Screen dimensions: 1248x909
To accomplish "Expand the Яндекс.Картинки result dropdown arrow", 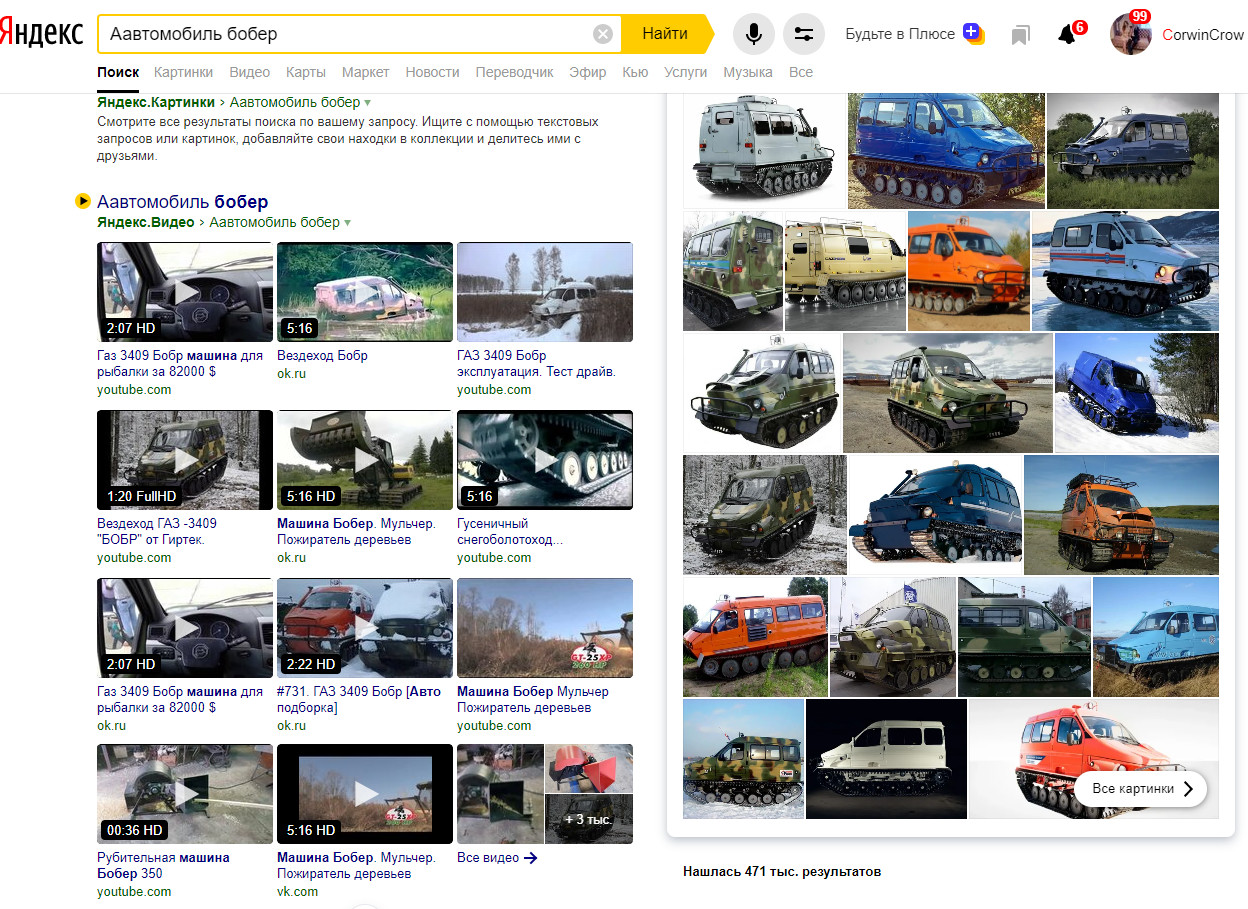I will [368, 103].
